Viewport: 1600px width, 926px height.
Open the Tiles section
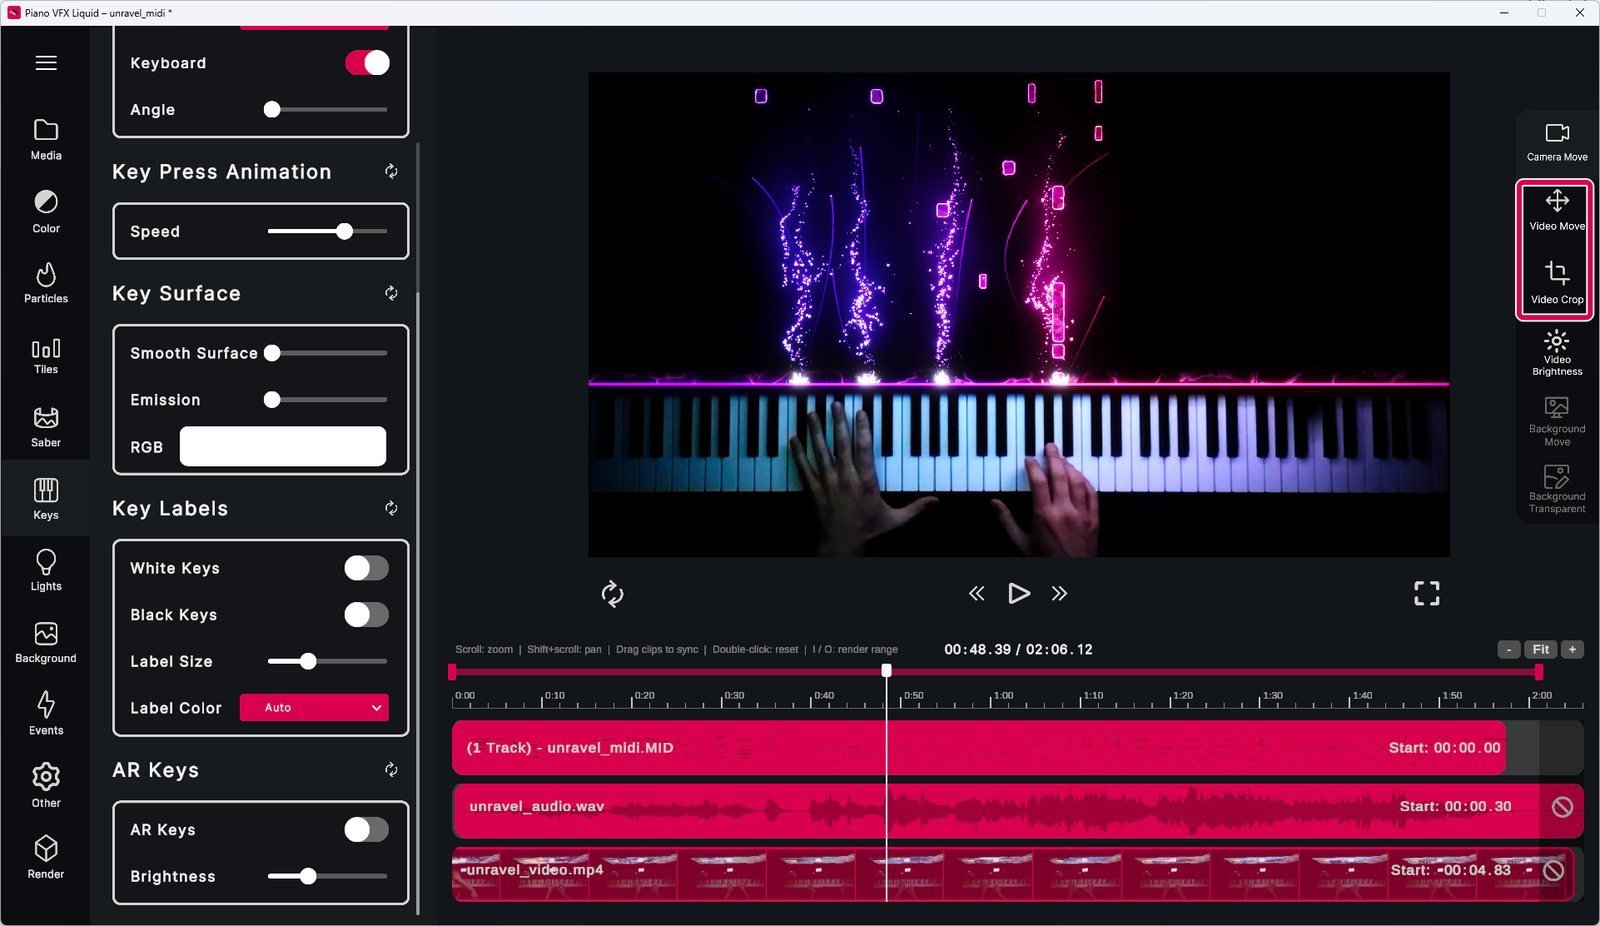coord(46,355)
